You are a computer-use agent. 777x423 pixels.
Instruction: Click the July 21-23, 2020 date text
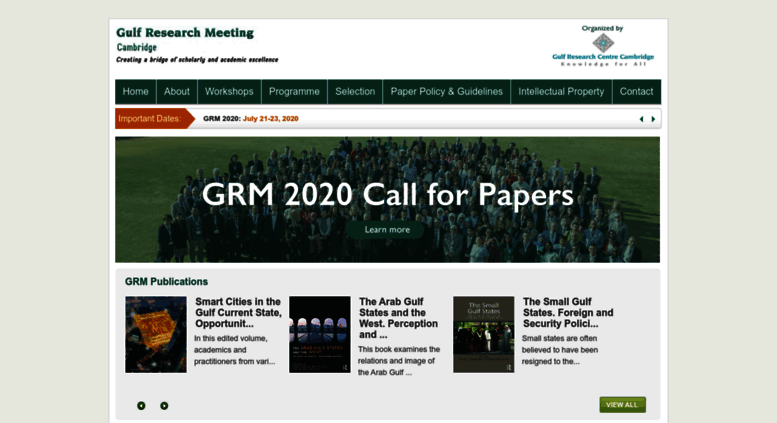[x=271, y=119]
